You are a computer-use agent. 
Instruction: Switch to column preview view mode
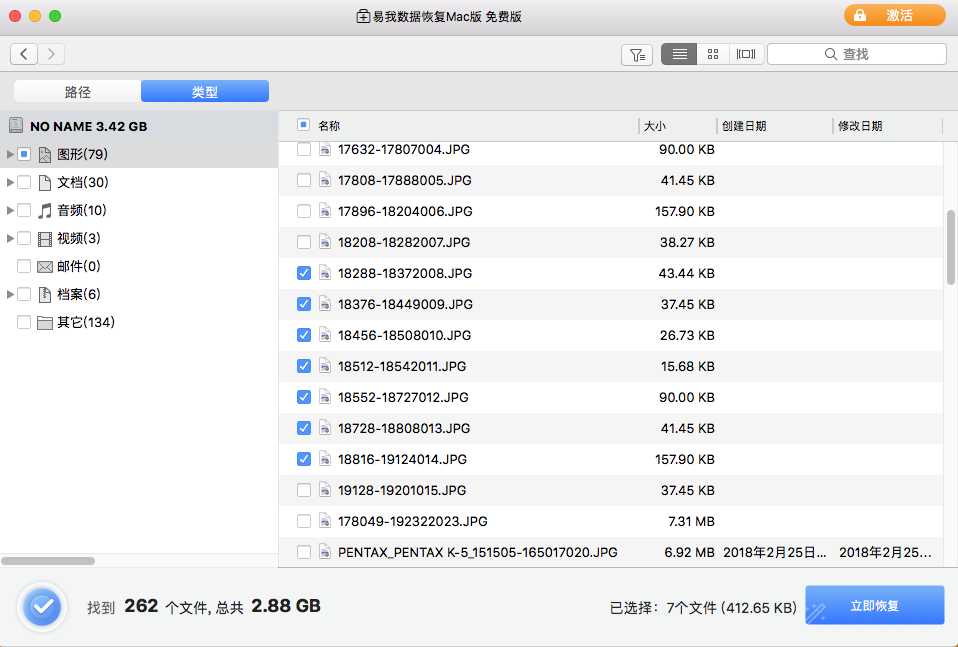click(x=745, y=54)
